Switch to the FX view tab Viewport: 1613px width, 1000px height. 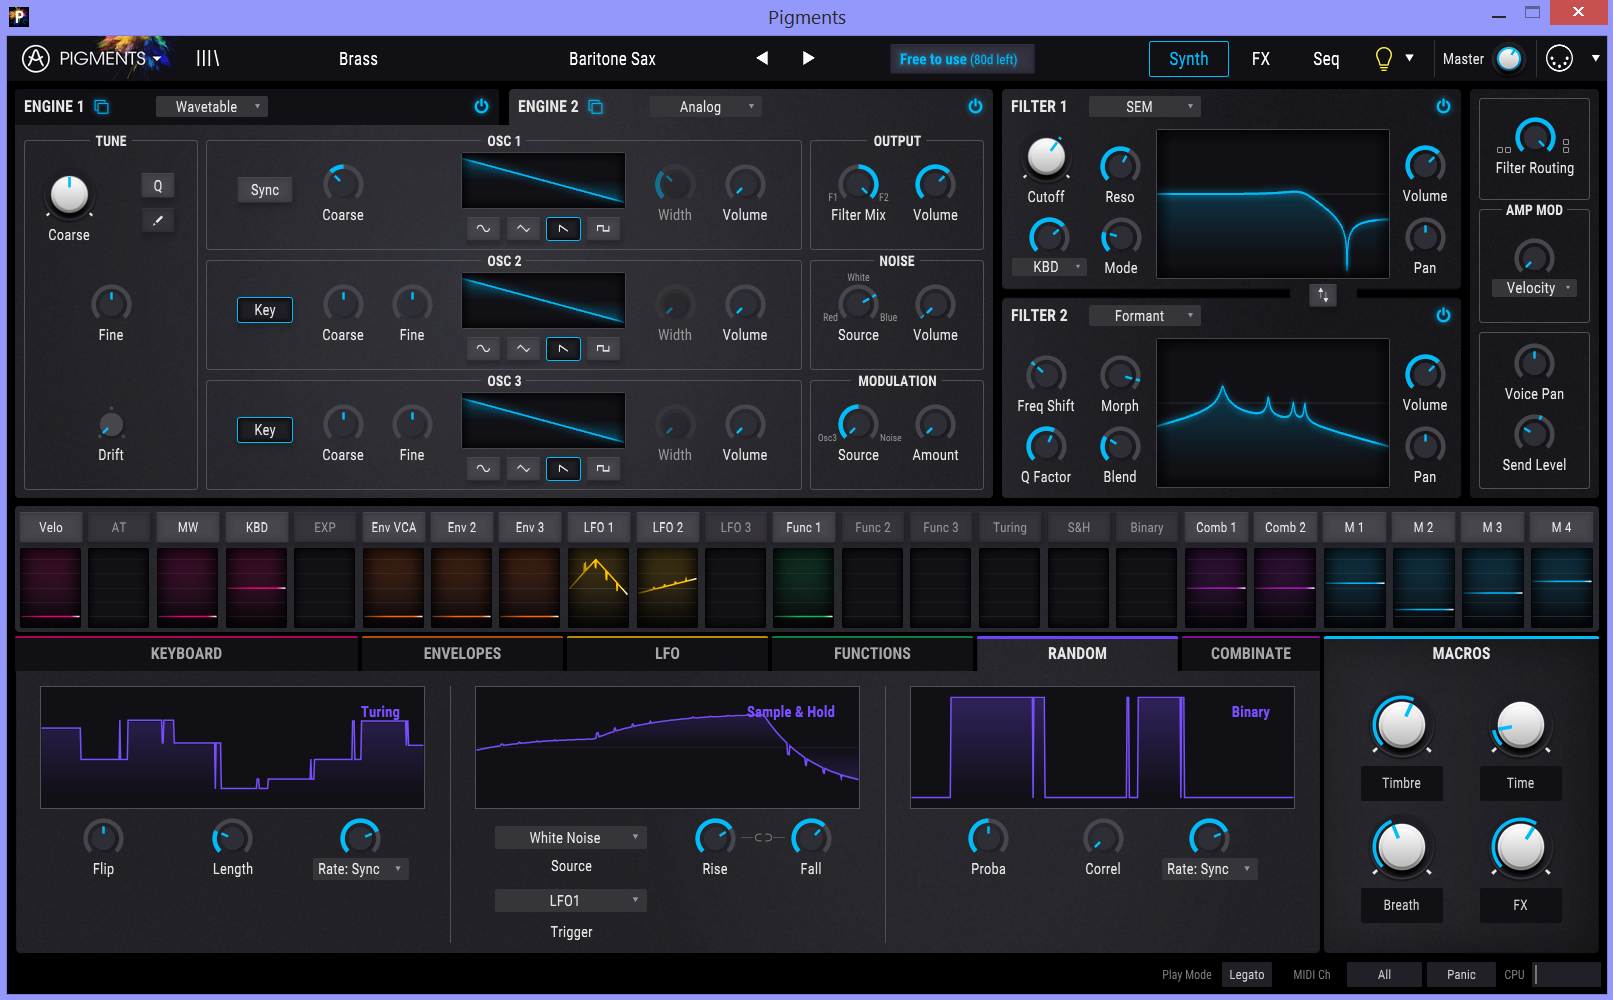tap(1261, 59)
